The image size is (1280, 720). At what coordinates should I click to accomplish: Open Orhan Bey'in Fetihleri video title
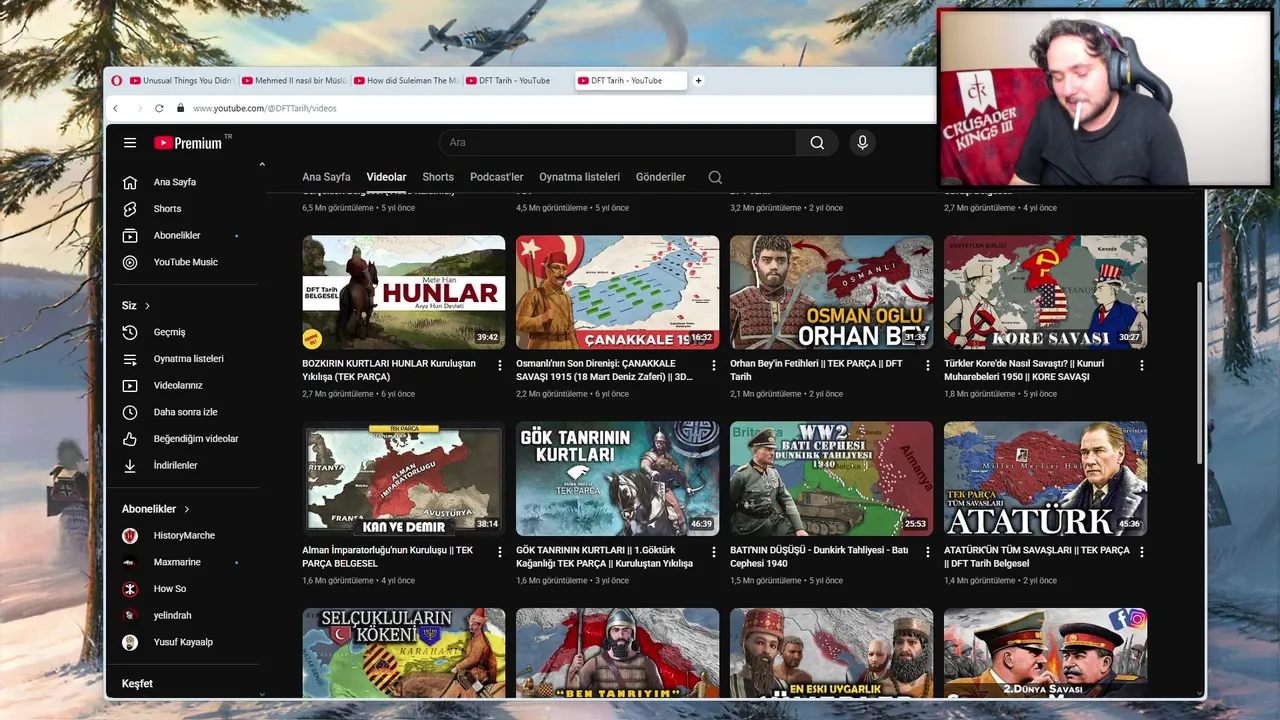pos(816,370)
